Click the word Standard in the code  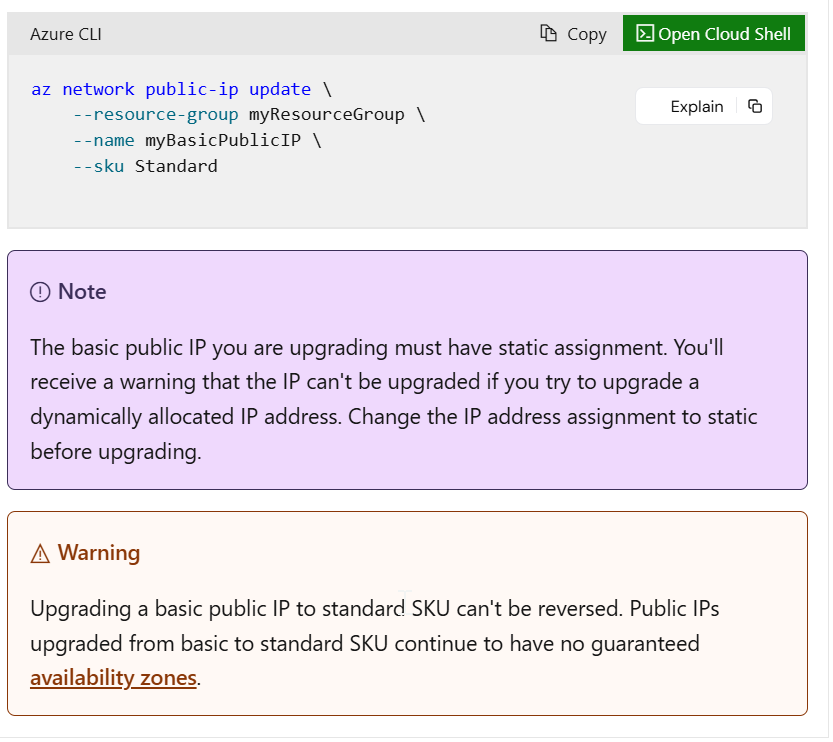point(176,166)
